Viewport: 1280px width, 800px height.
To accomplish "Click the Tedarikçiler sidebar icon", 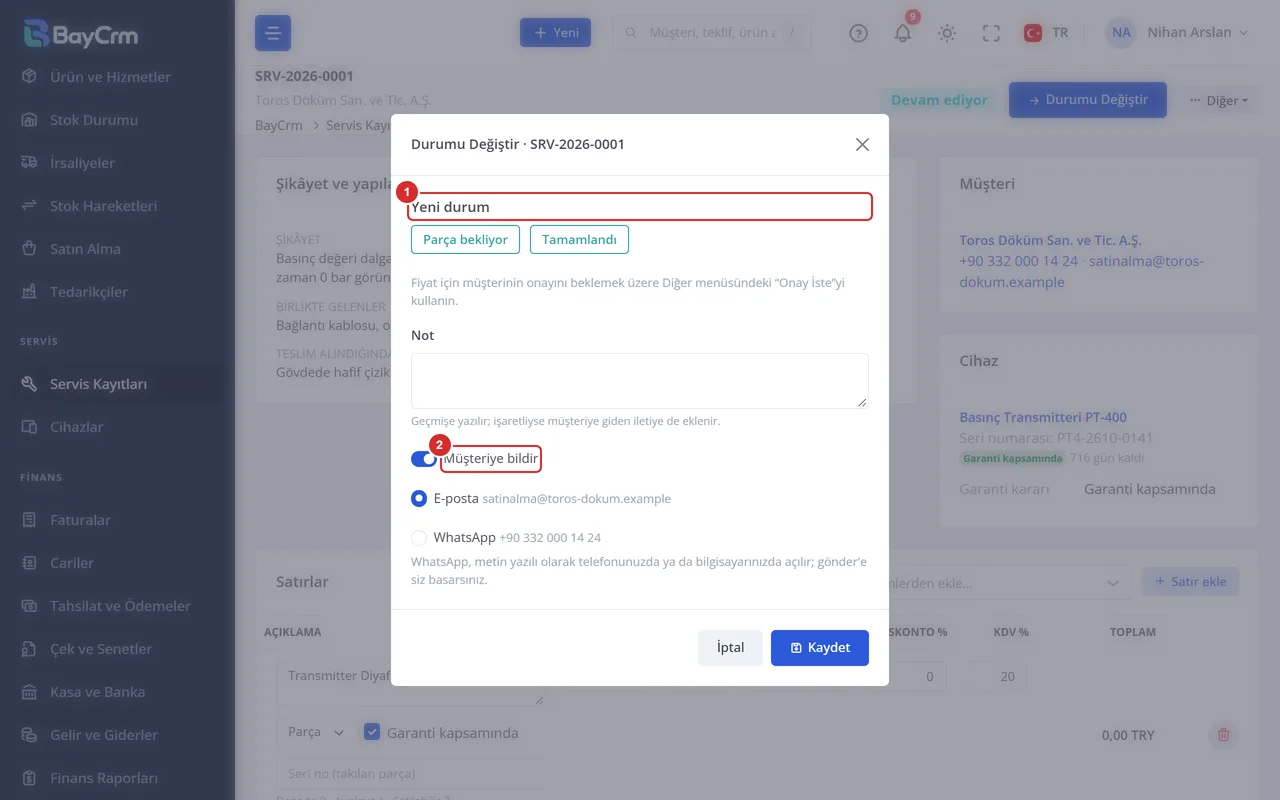I will click(x=30, y=292).
